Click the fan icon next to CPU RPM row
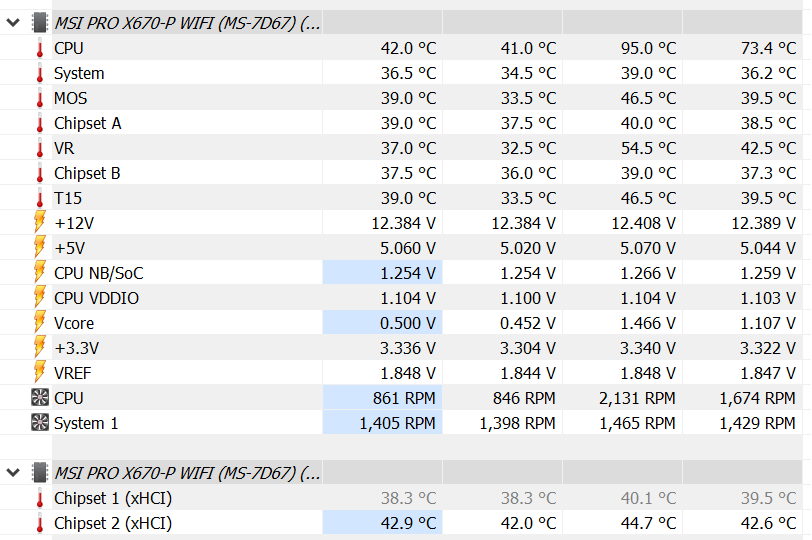812x540 pixels. pyautogui.click(x=40, y=398)
